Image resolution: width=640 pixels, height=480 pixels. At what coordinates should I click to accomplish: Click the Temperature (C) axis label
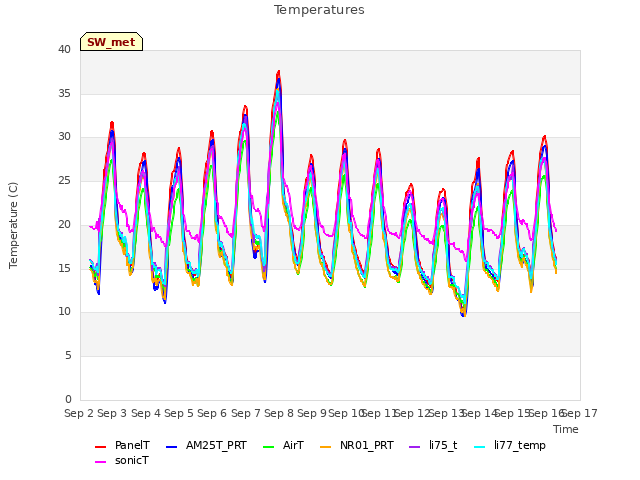point(13,225)
